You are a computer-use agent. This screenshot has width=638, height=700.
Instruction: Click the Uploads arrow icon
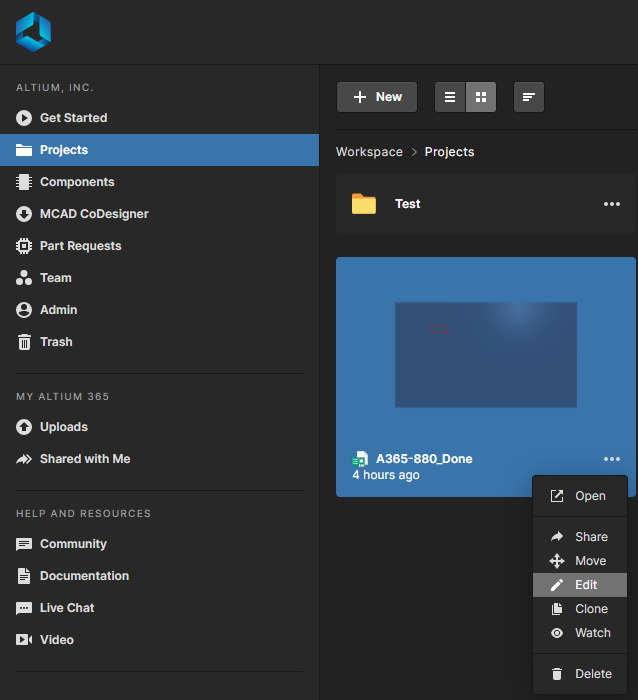coord(24,427)
